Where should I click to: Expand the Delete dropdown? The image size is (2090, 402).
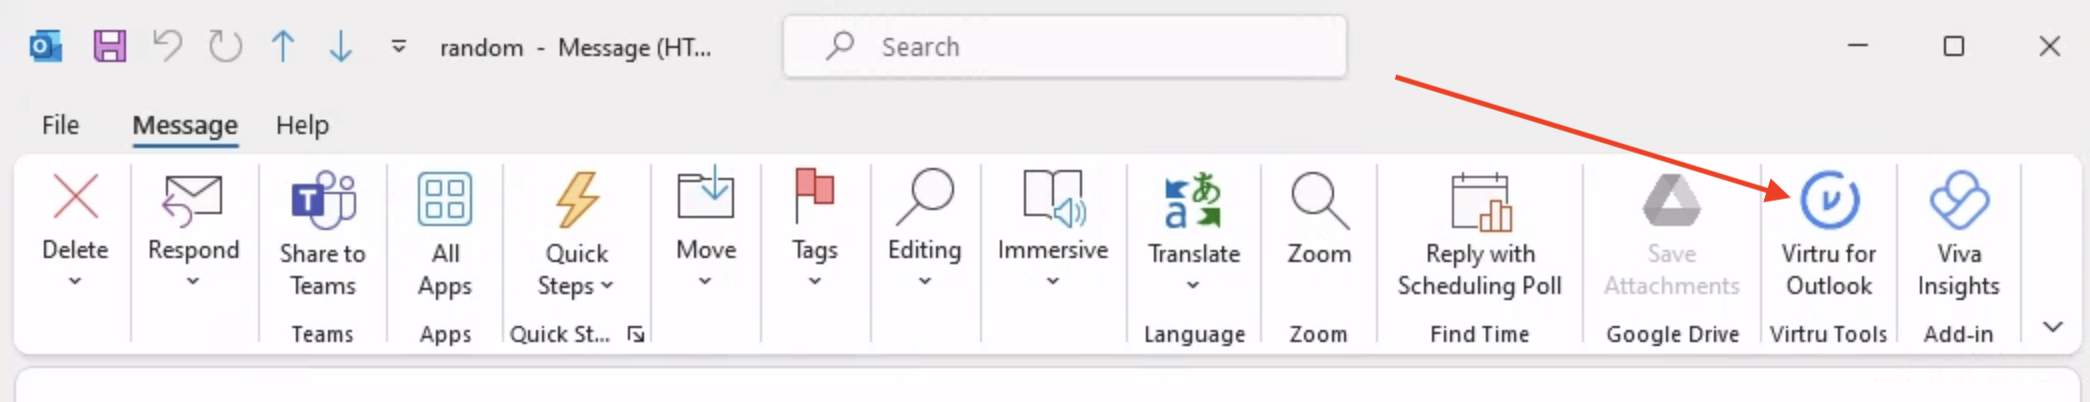(x=75, y=282)
